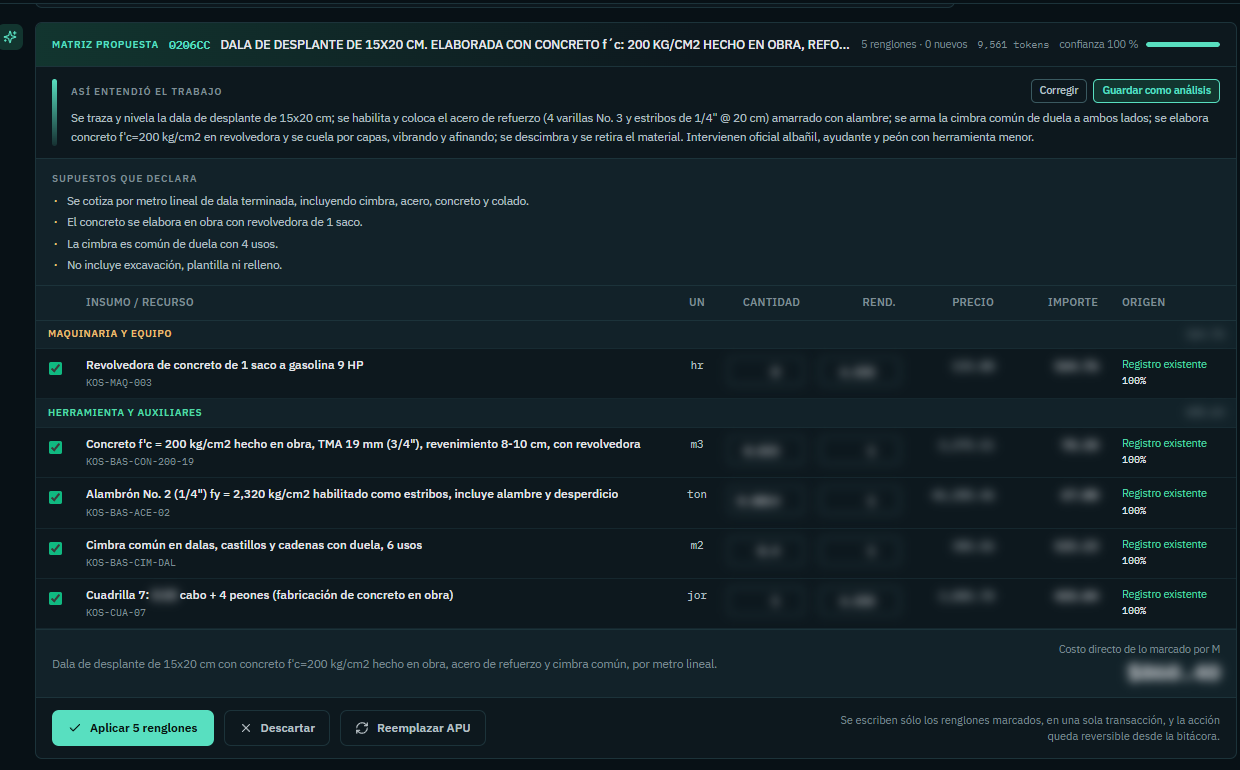The height and width of the screenshot is (770, 1240).
Task: Click the ton unit in Alambrón row
Action: [697, 494]
